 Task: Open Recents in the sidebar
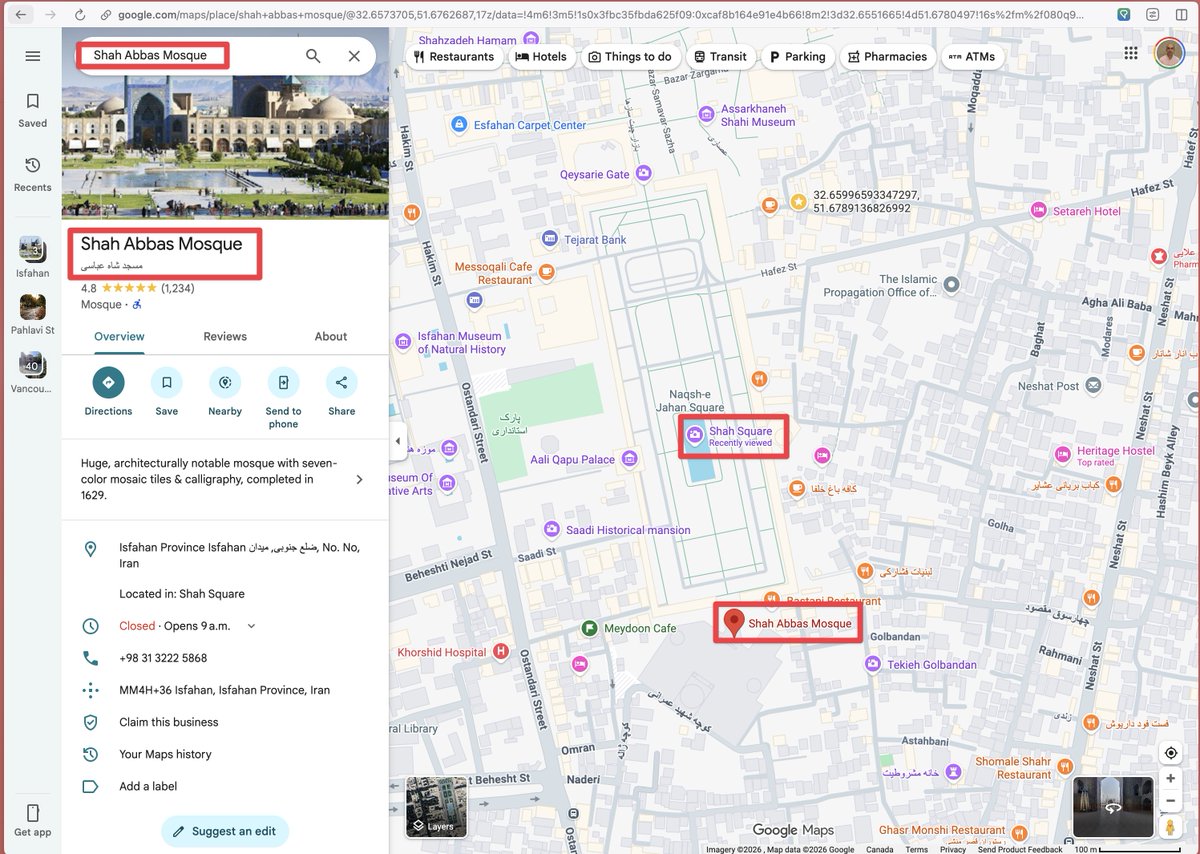(33, 173)
